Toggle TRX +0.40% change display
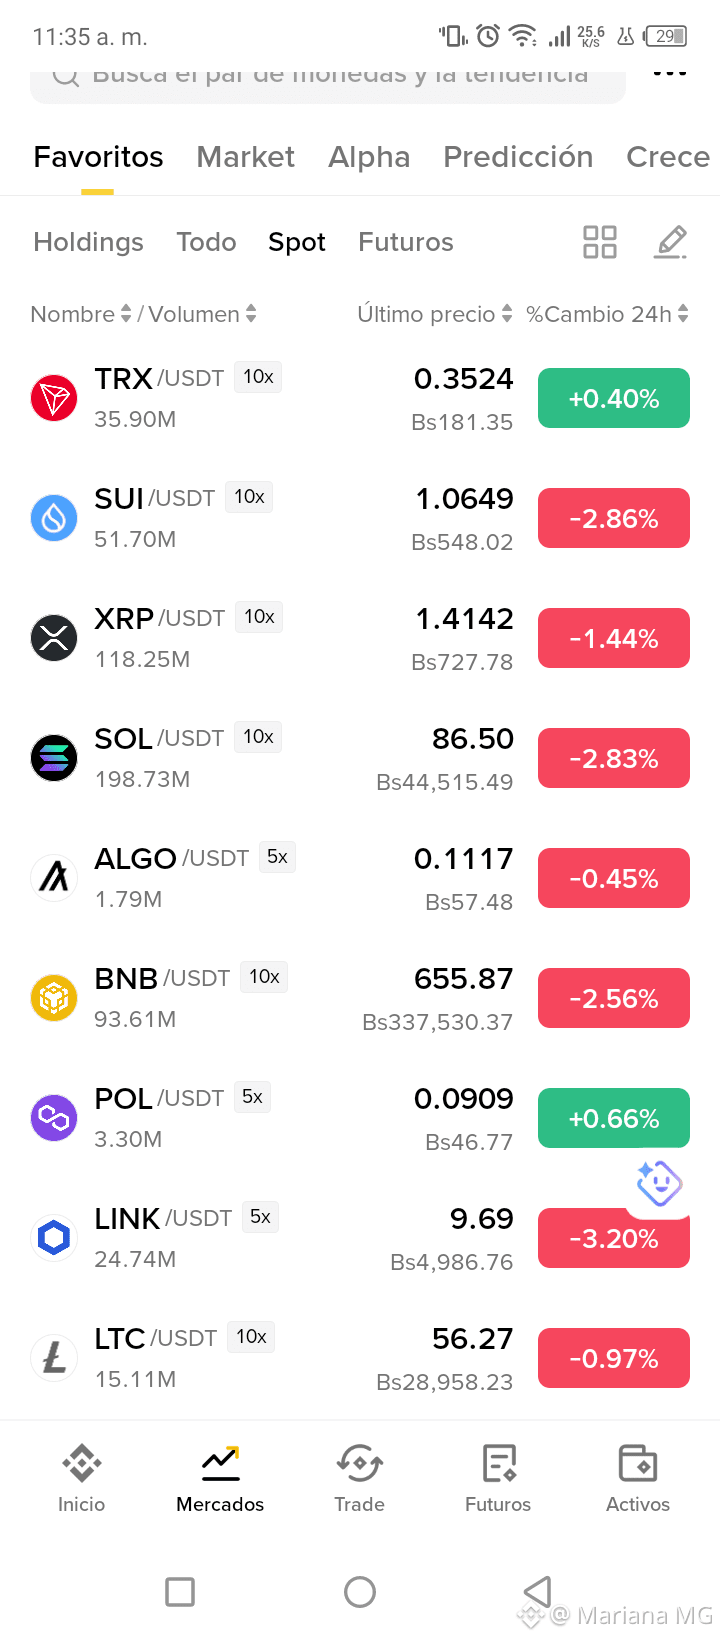Screen dimensions: 720x1640 (x=614, y=398)
